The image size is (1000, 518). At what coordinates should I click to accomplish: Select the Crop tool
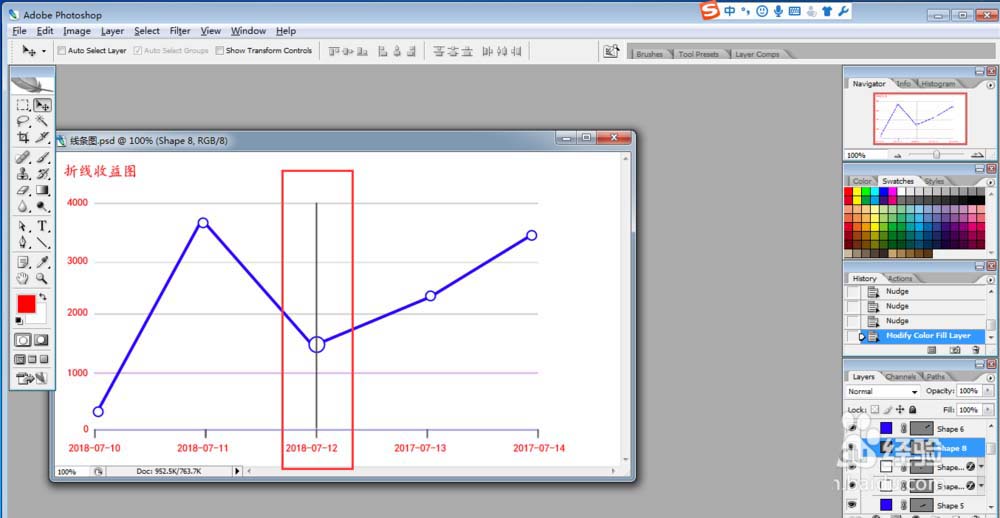[23, 137]
